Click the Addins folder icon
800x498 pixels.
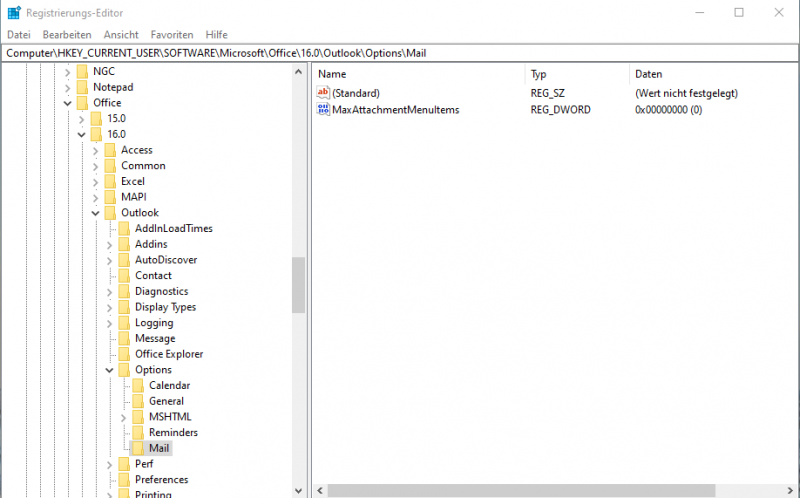124,245
